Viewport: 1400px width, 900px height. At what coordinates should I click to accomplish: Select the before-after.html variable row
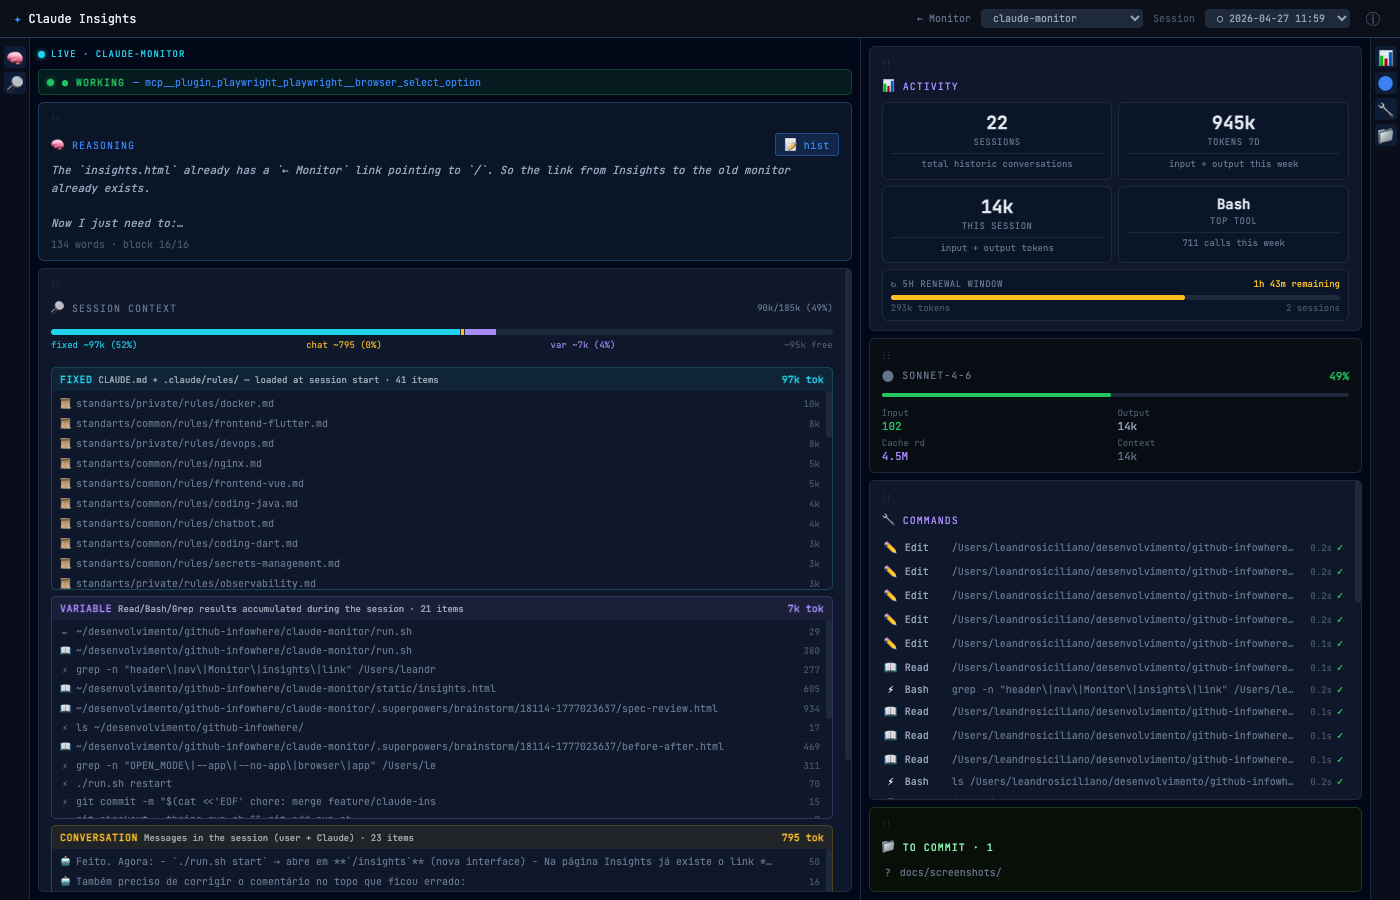pyautogui.click(x=440, y=747)
